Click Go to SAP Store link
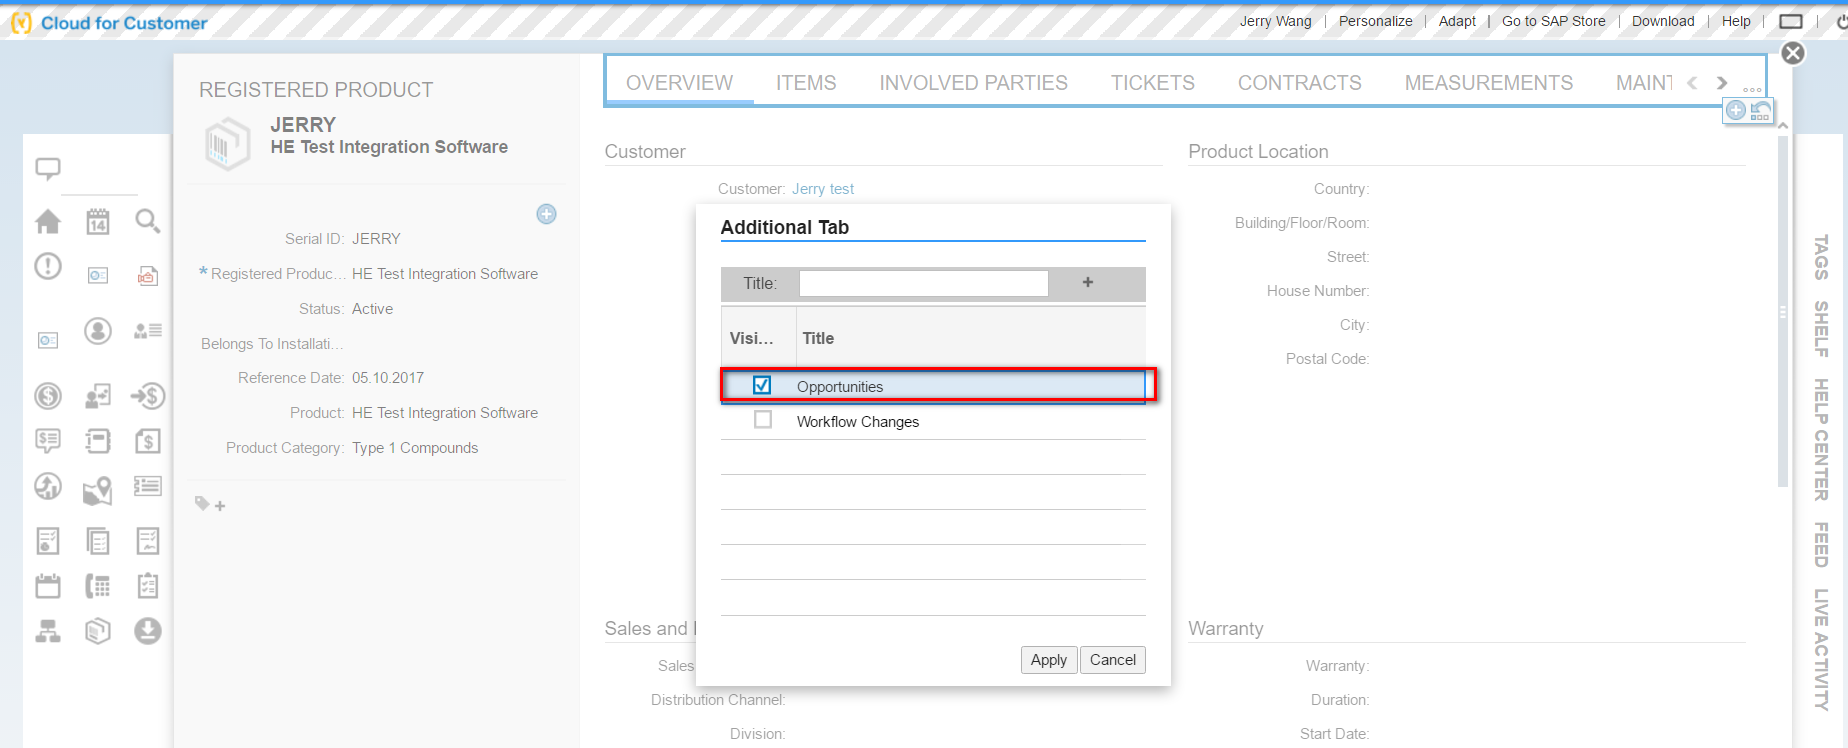 point(1553,21)
